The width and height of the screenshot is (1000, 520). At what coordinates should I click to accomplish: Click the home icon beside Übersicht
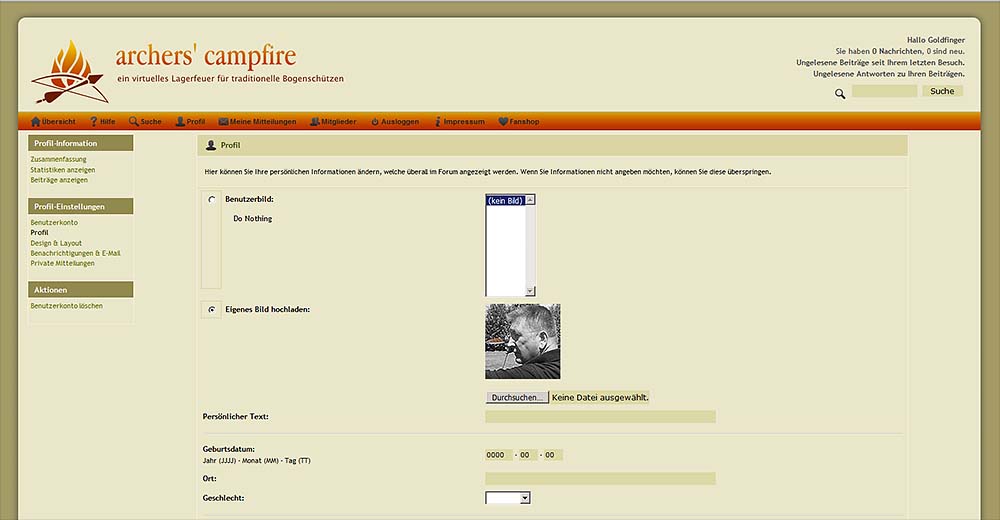pyautogui.click(x=36, y=122)
